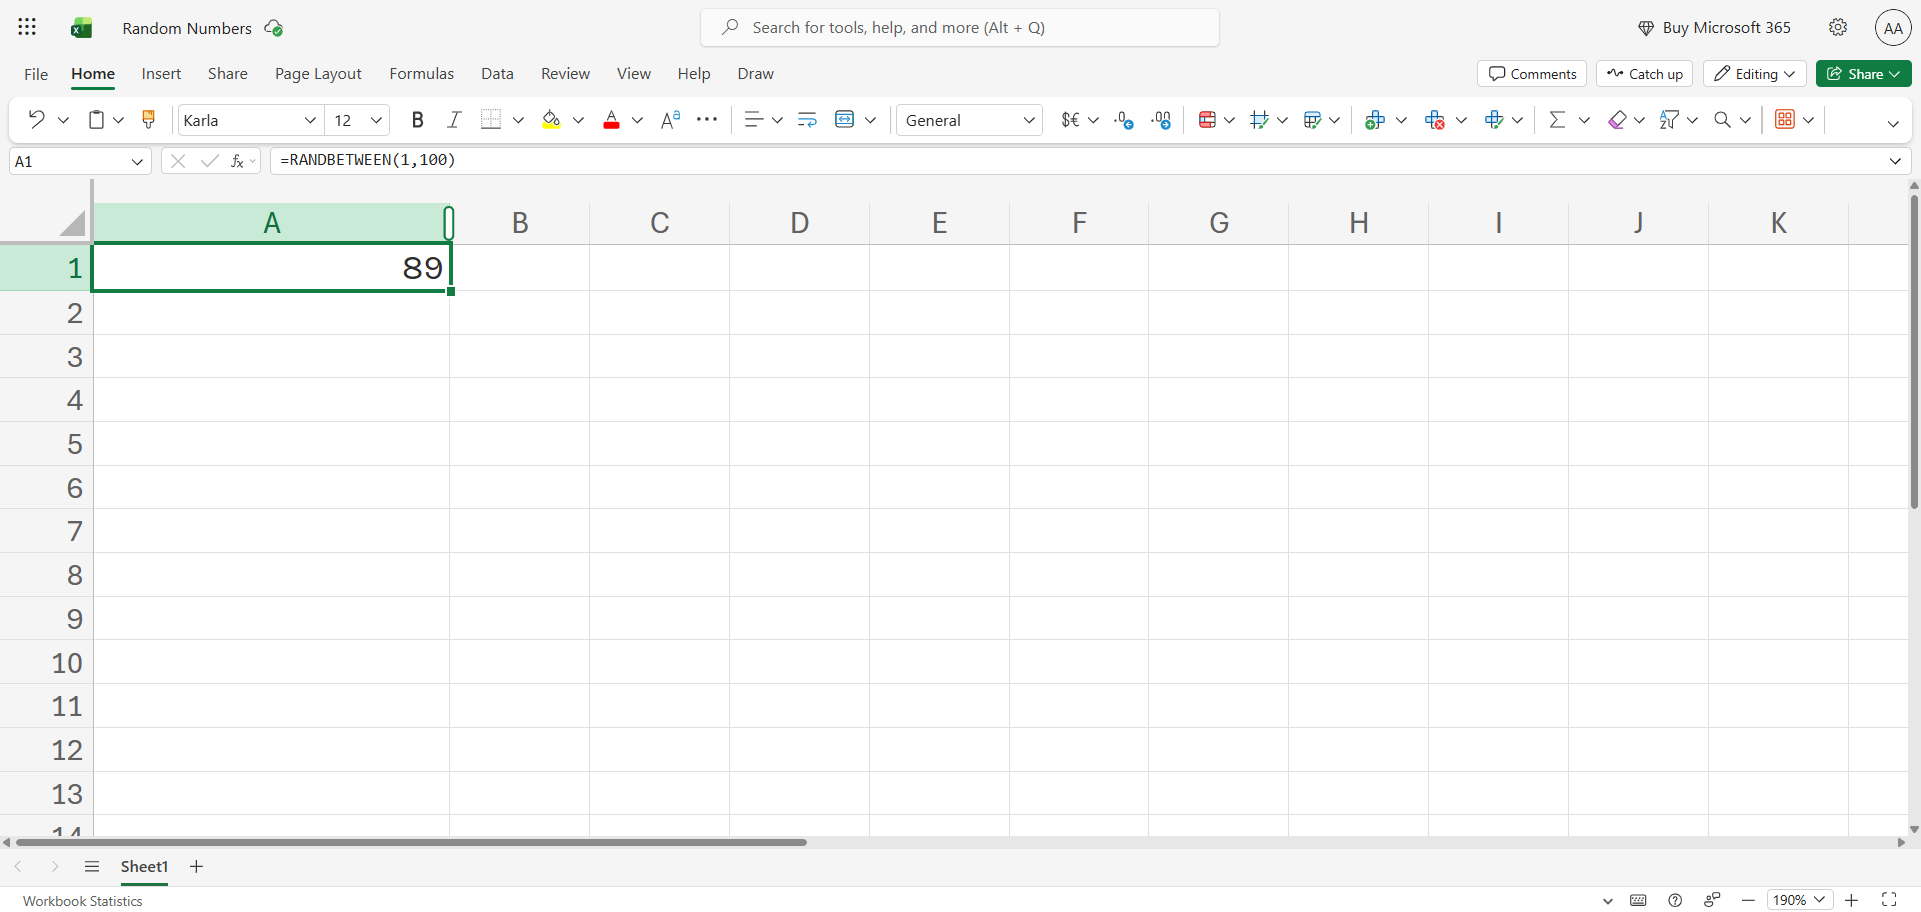Open Conditional Formatting icon
The height and width of the screenshot is (912, 1921).
pos(1207,120)
